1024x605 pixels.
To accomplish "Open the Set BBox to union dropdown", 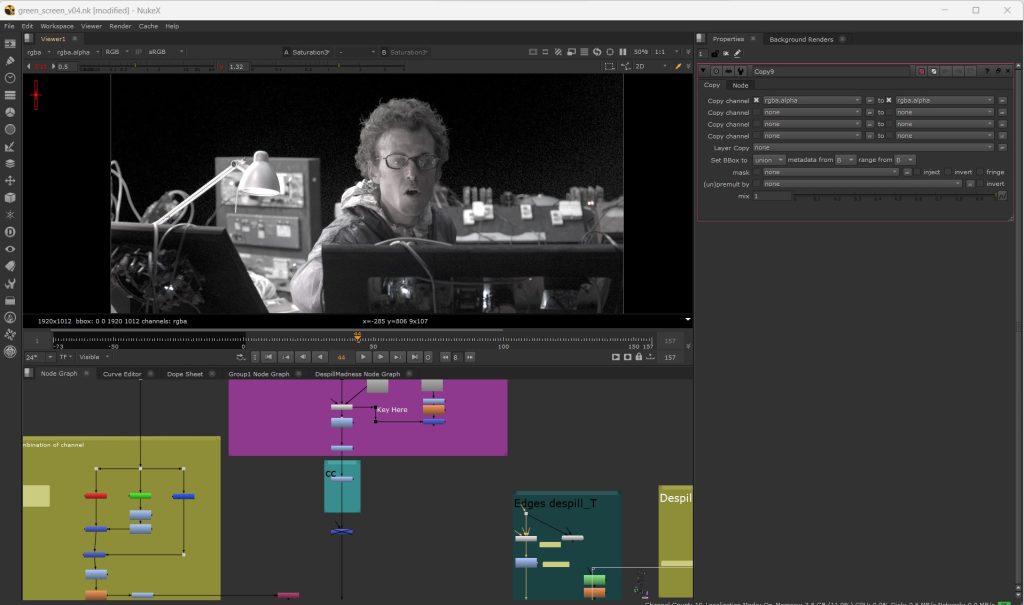I will tap(769, 160).
